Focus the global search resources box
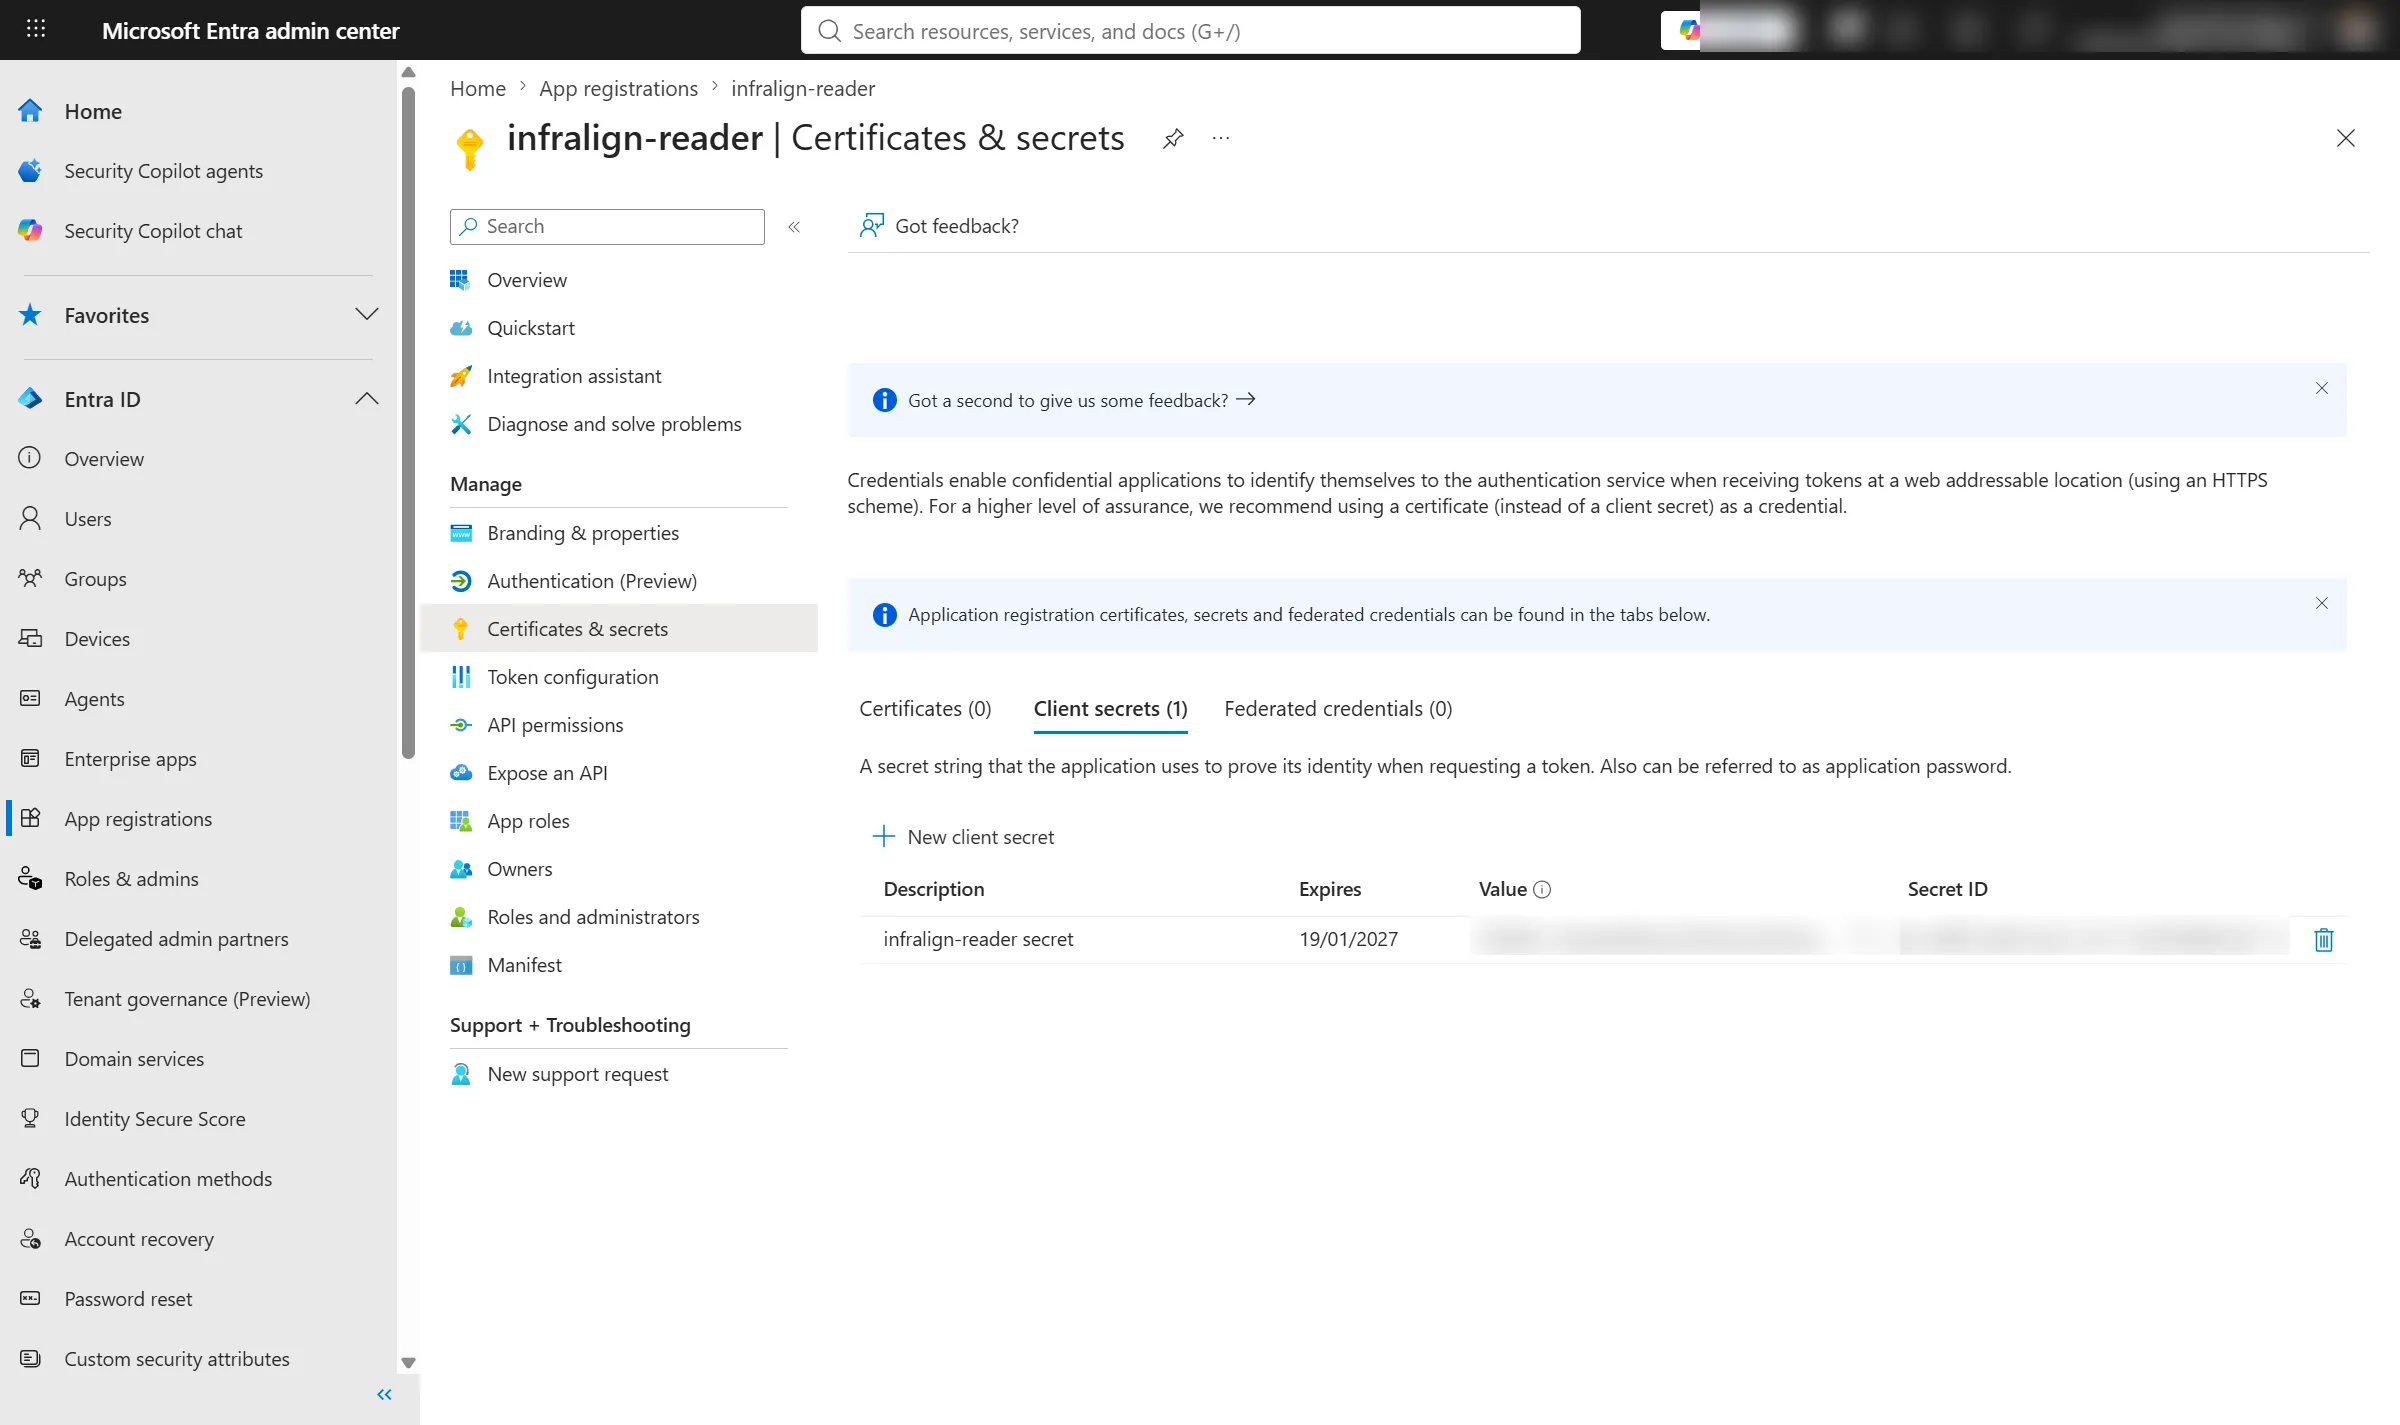Image resolution: width=2400 pixels, height=1425 pixels. (1190, 31)
